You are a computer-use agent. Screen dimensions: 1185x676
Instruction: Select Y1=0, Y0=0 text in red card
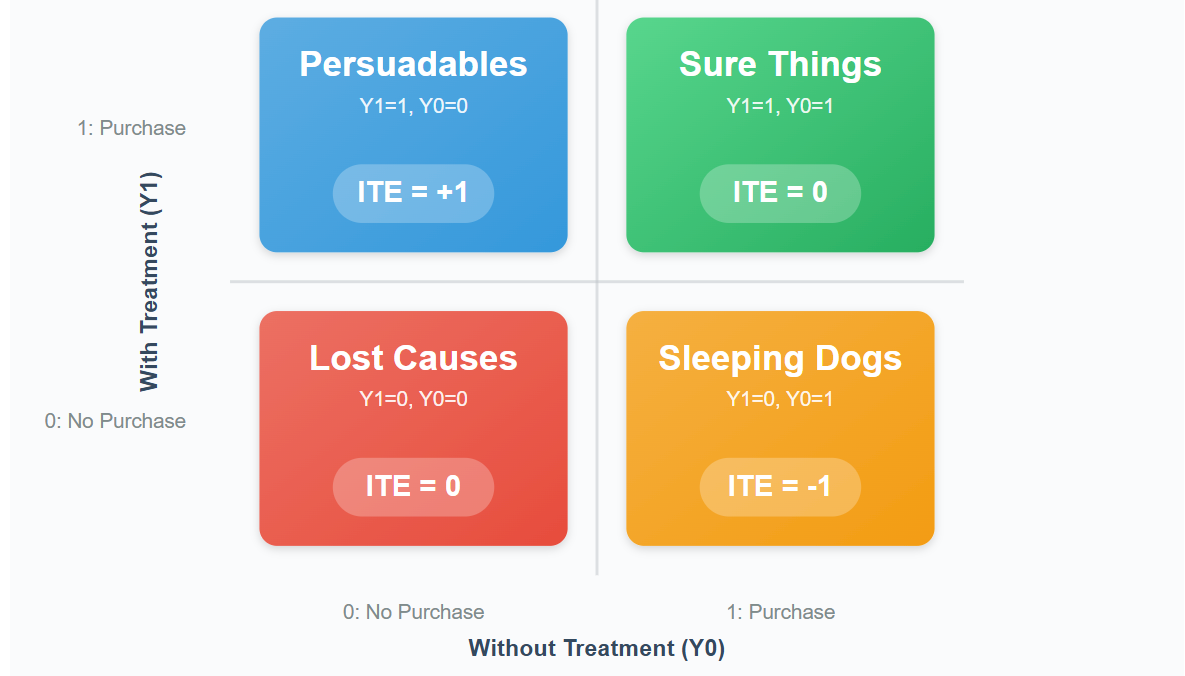(413, 399)
